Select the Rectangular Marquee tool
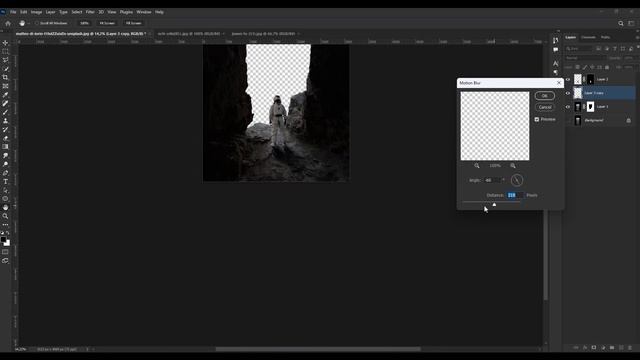 5,51
